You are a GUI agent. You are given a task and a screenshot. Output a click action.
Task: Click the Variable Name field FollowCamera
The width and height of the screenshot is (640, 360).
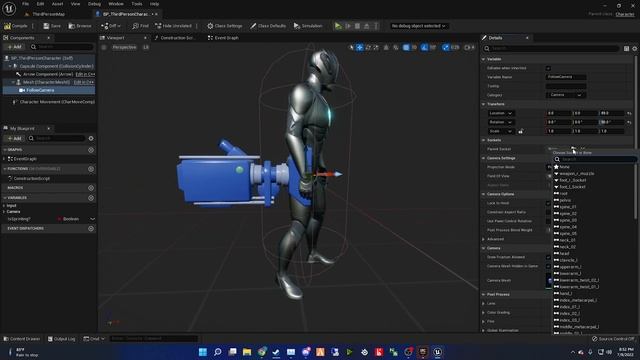pyautogui.click(x=566, y=77)
